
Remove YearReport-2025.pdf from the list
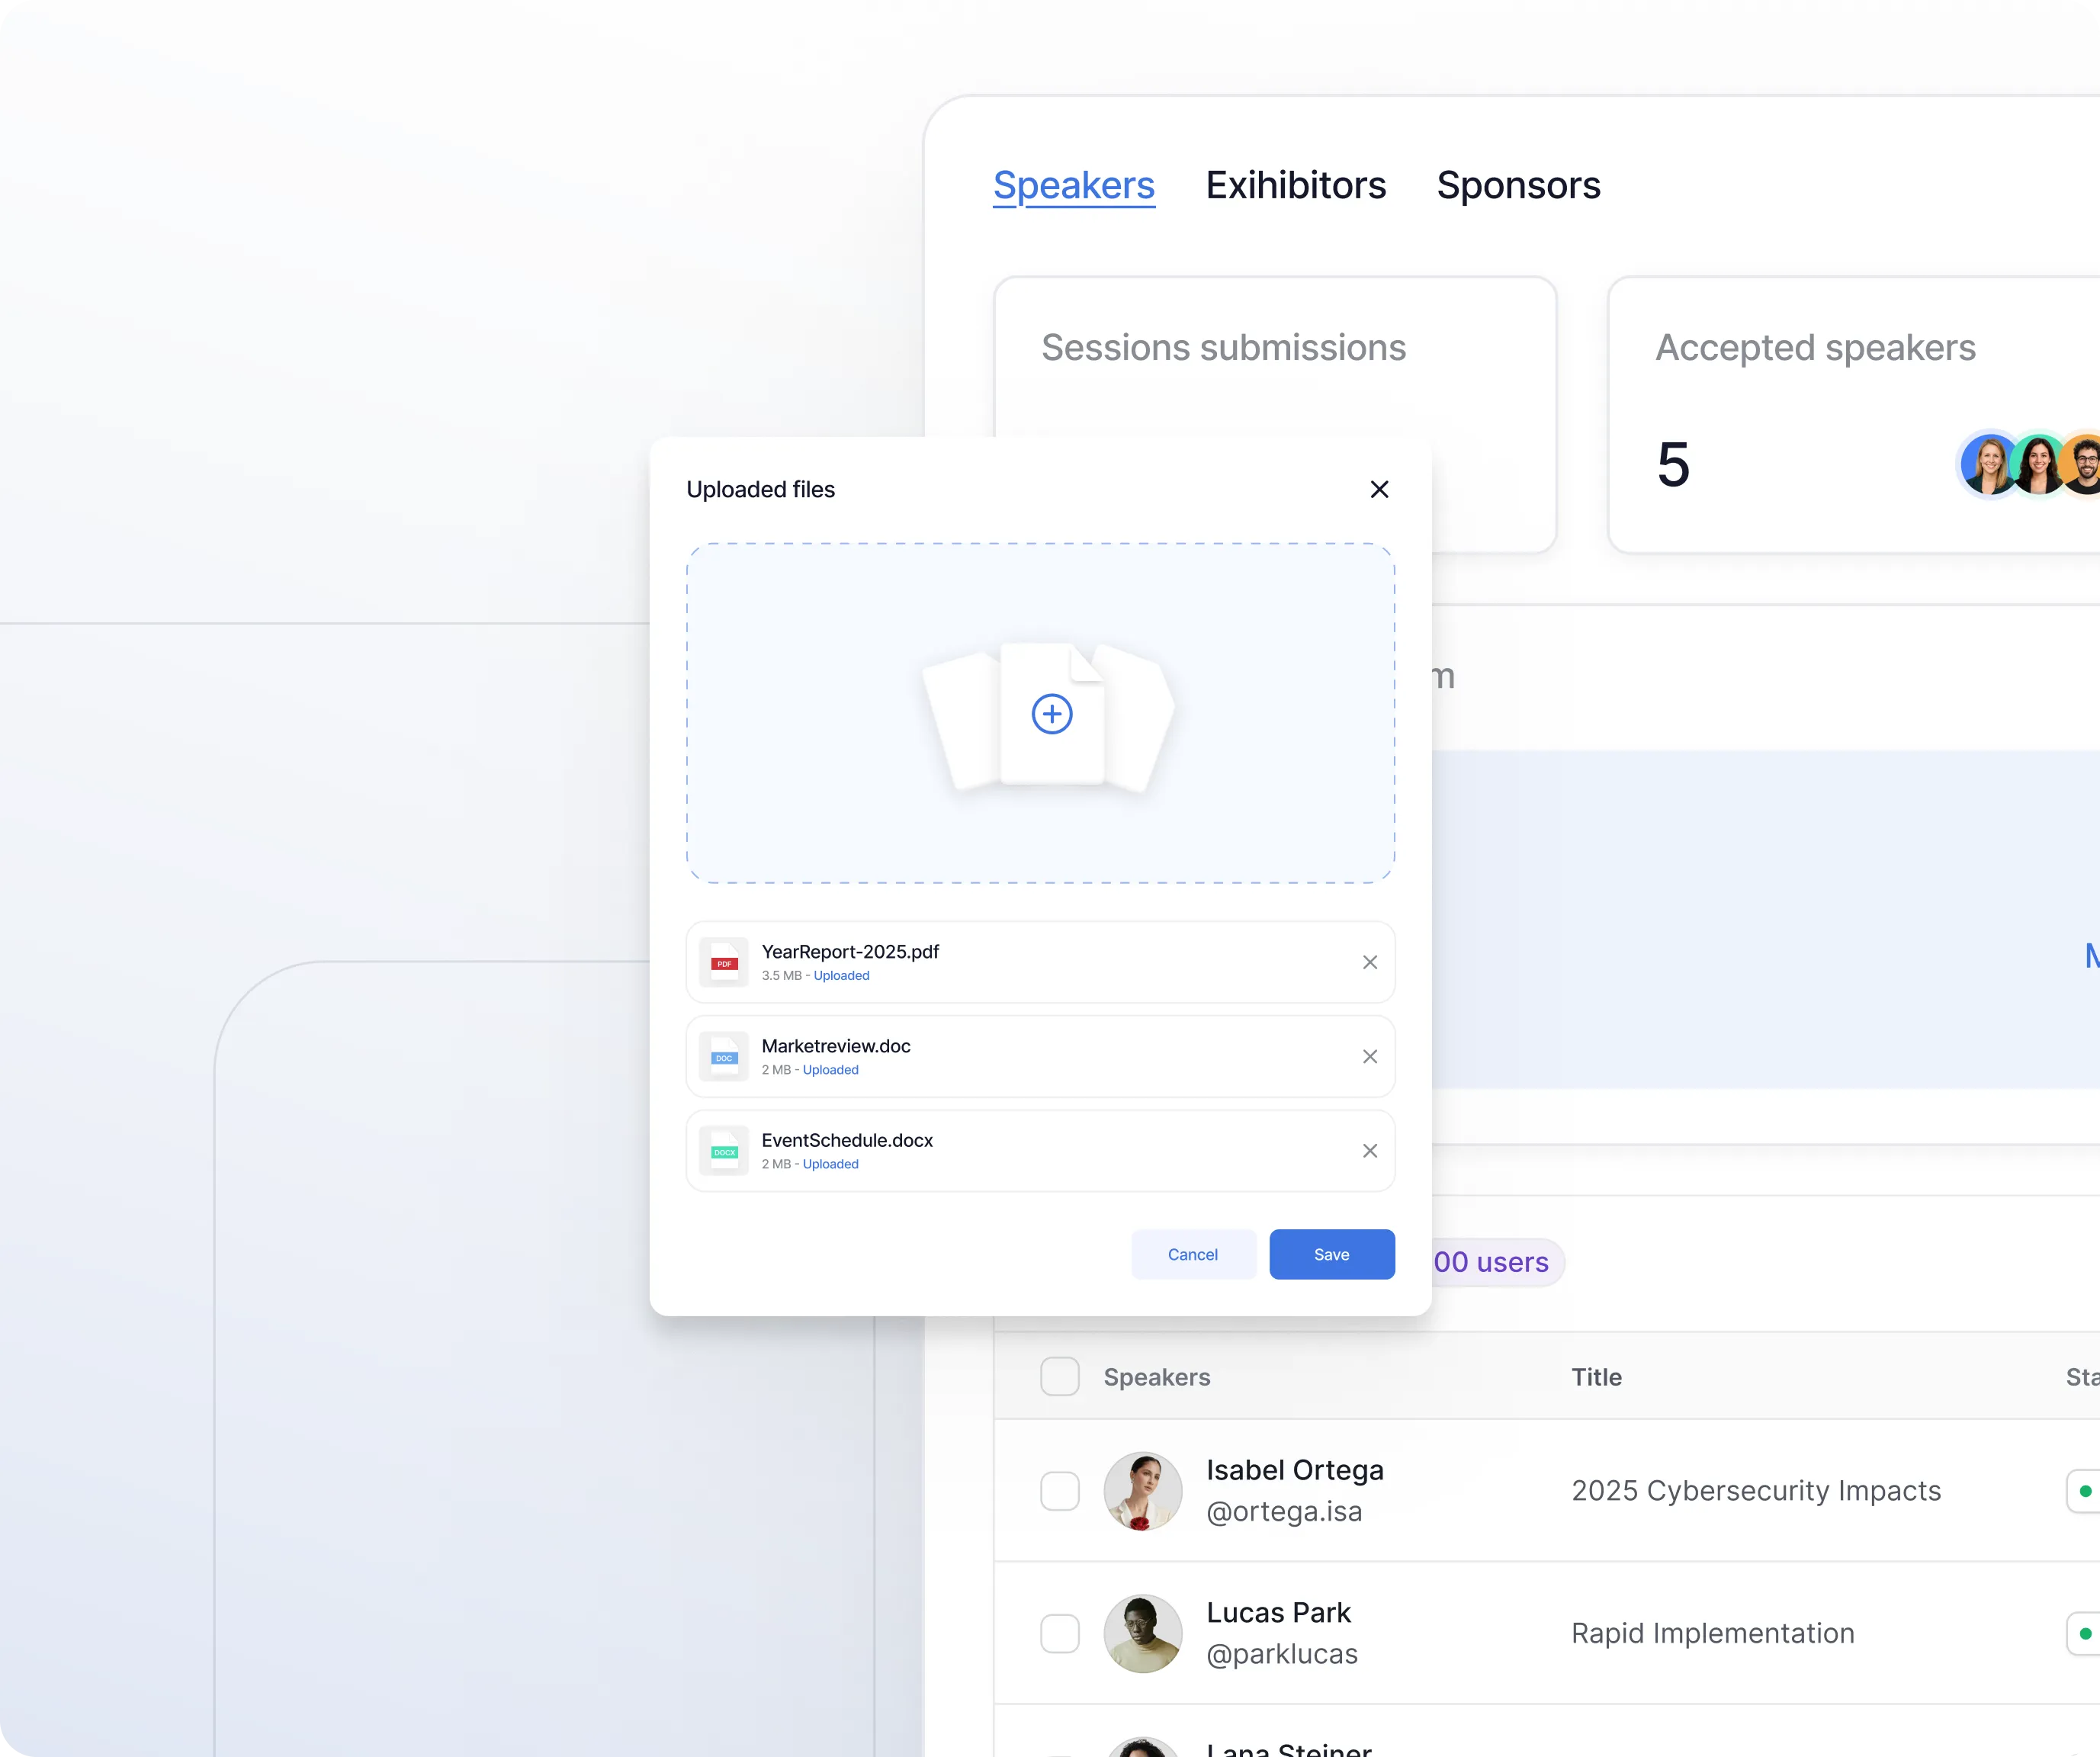tap(1369, 962)
